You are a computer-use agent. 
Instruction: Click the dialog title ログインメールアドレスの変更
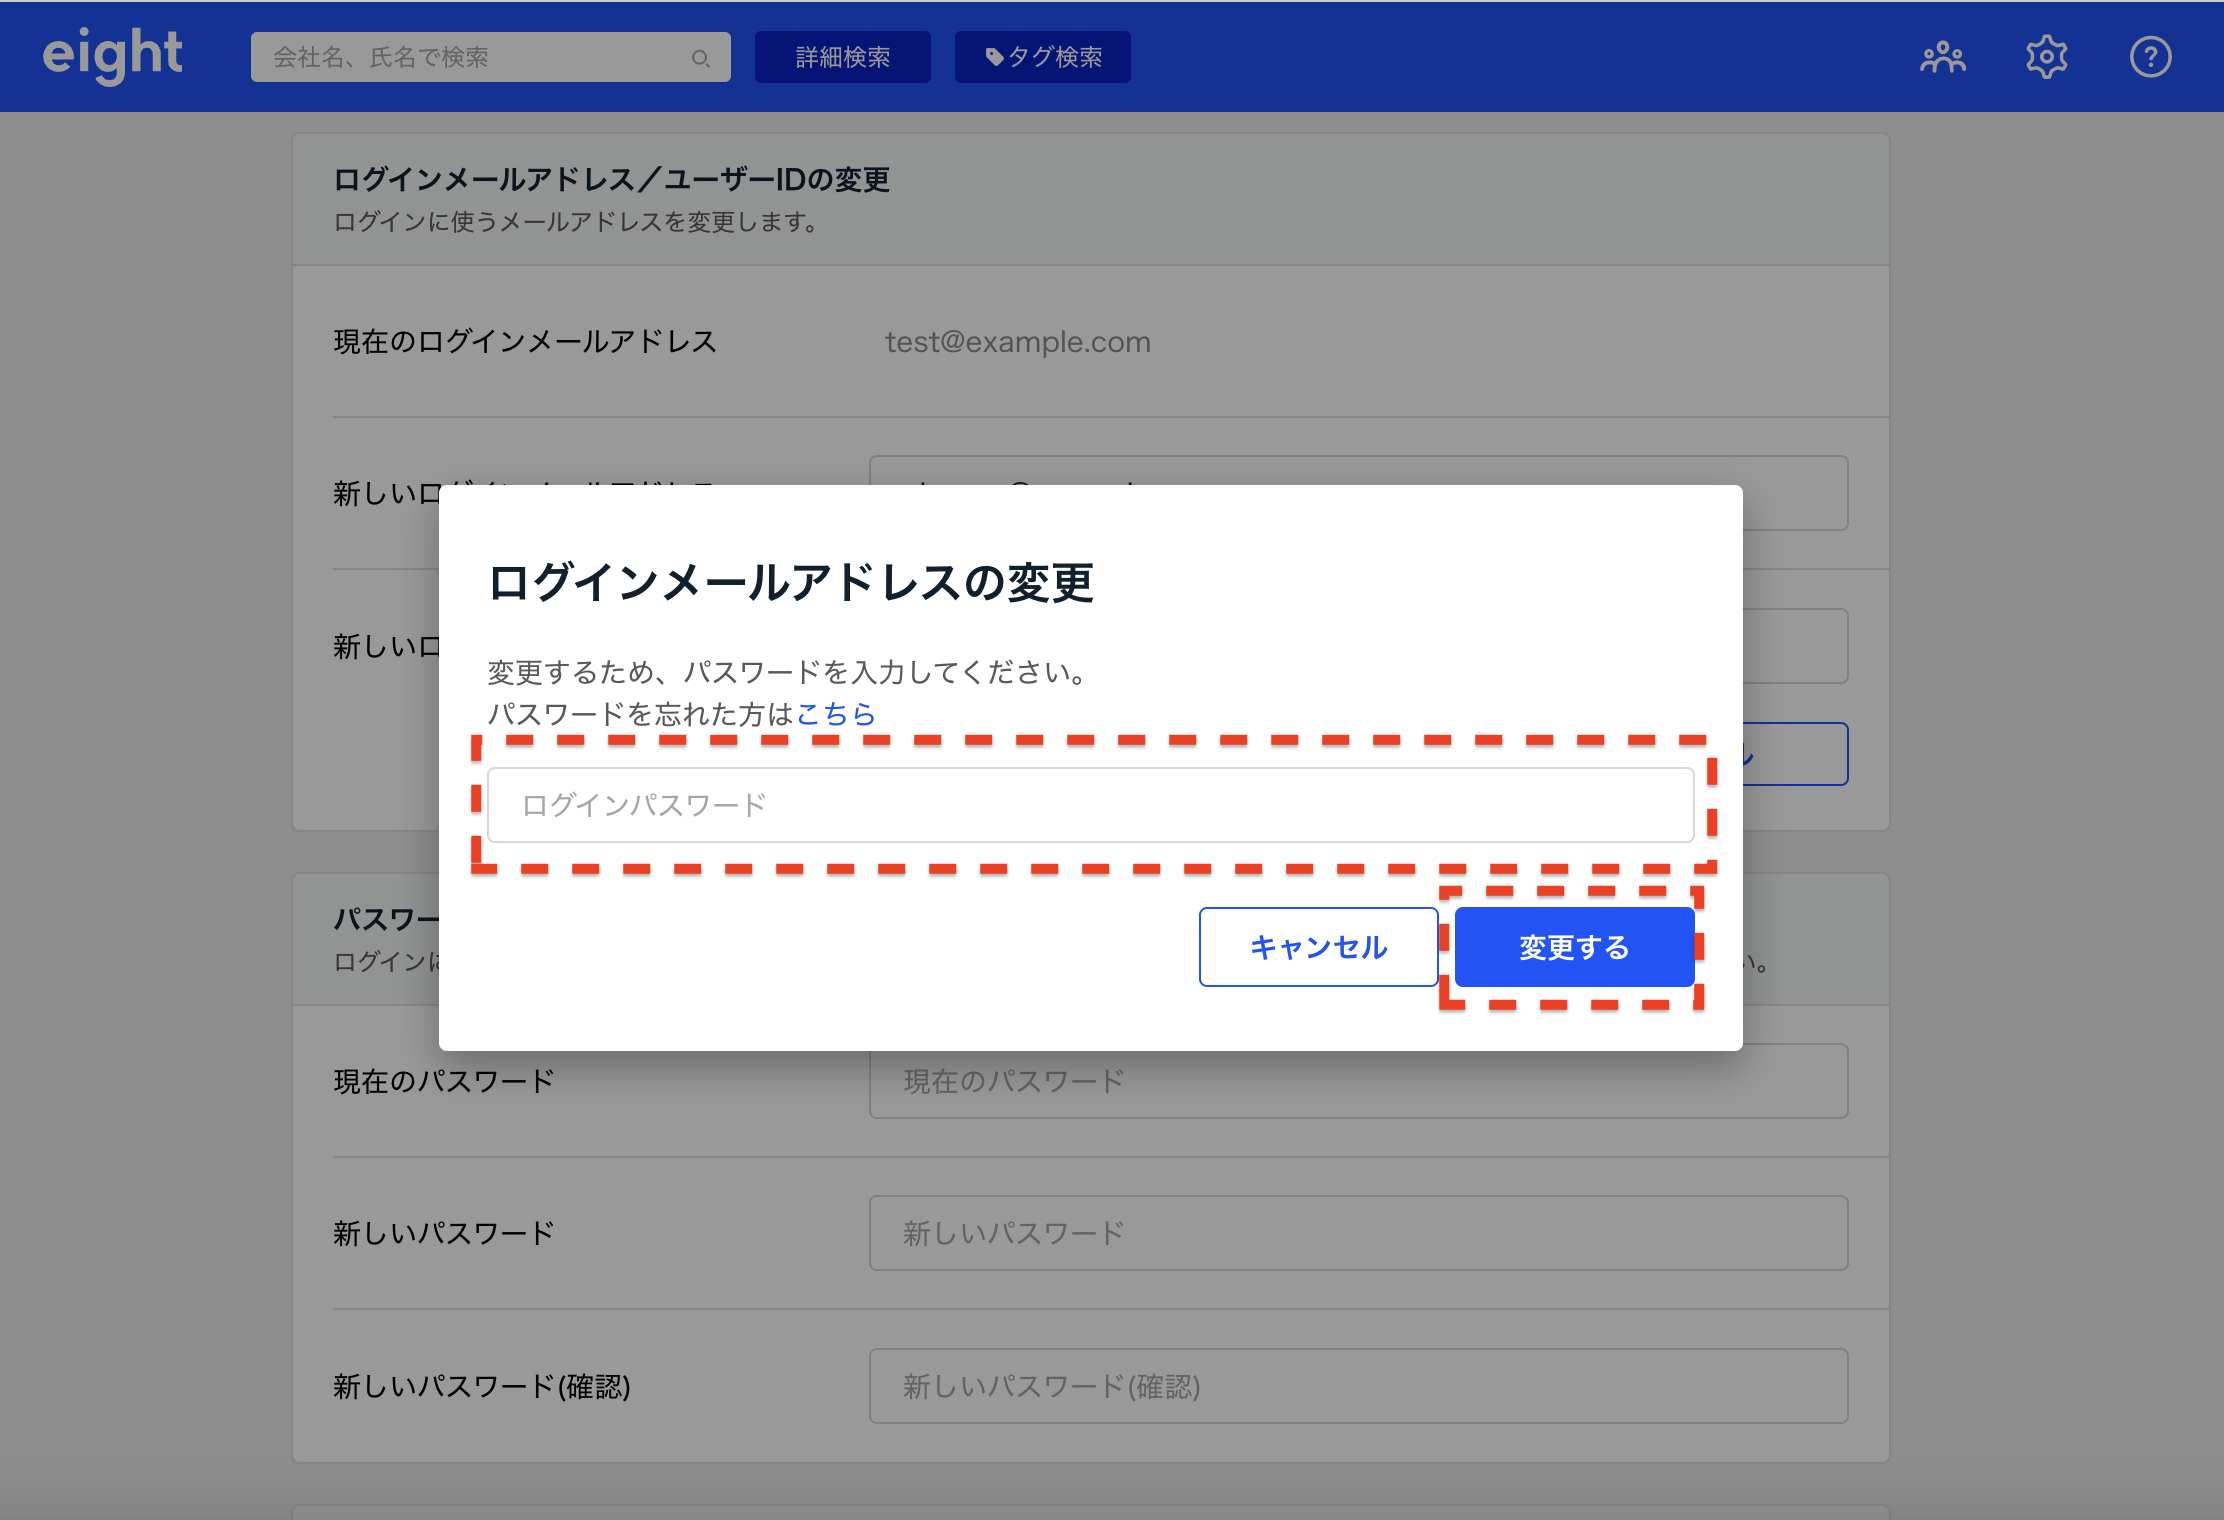point(790,583)
